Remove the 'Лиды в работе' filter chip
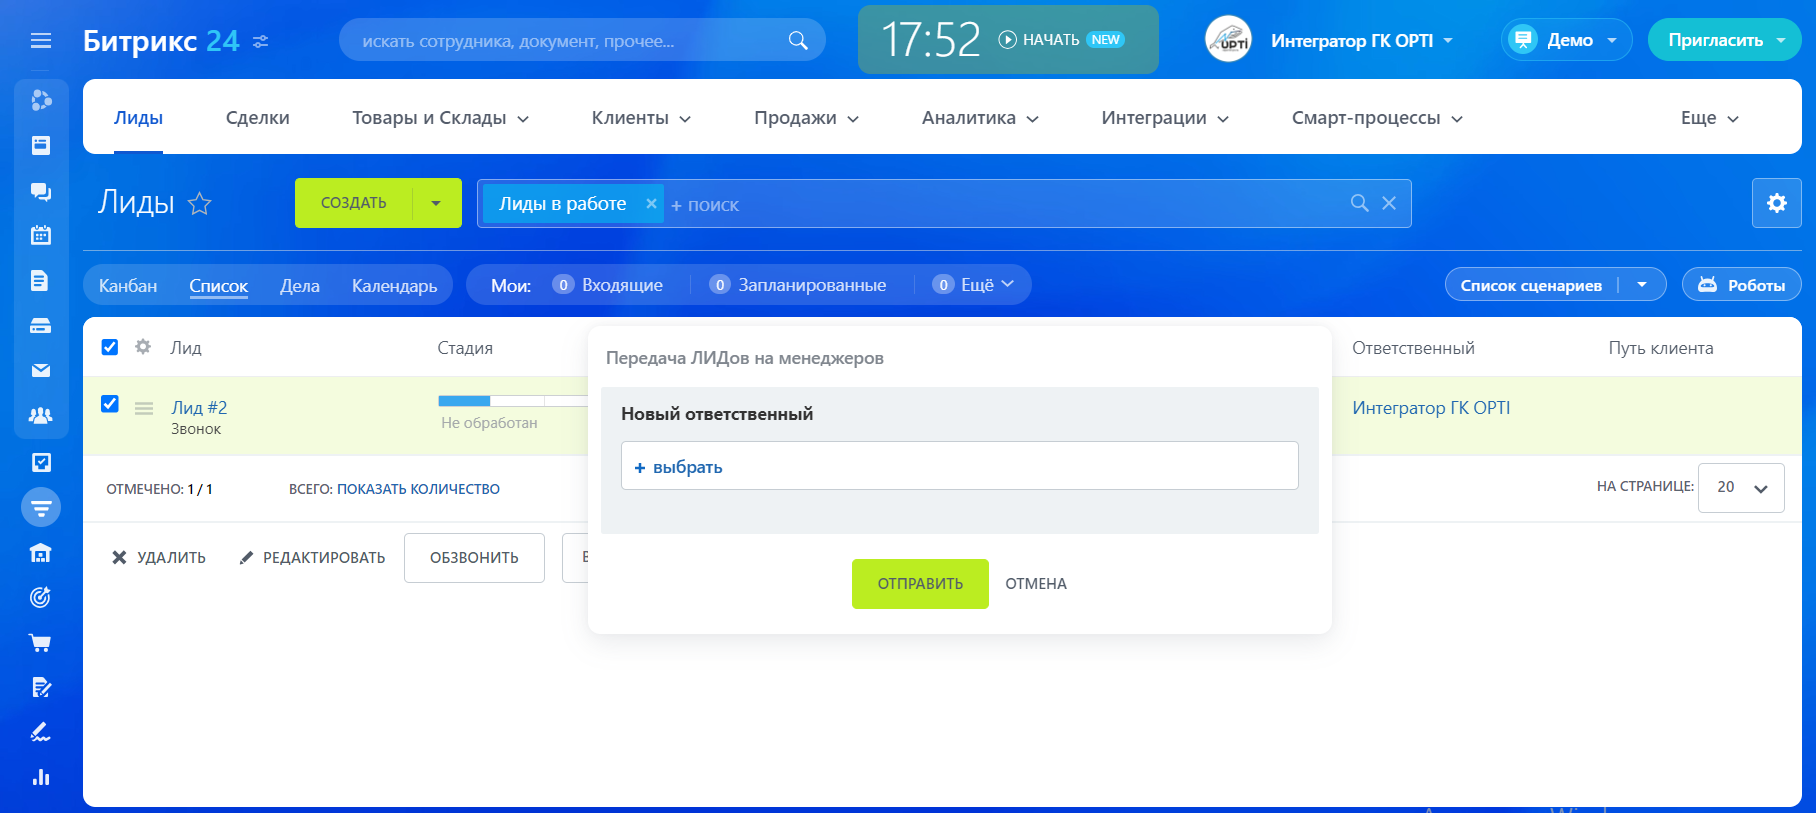The image size is (1816, 813). click(x=651, y=203)
